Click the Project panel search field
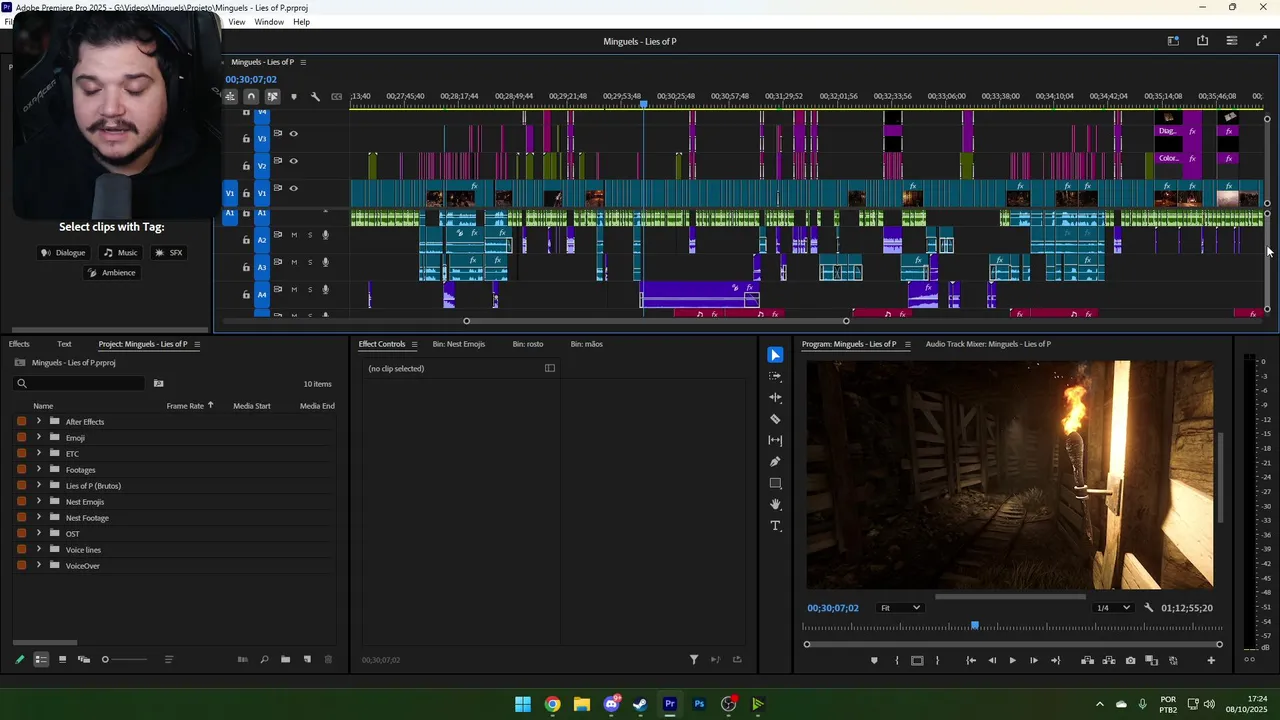This screenshot has height=720, width=1280. tap(80, 383)
